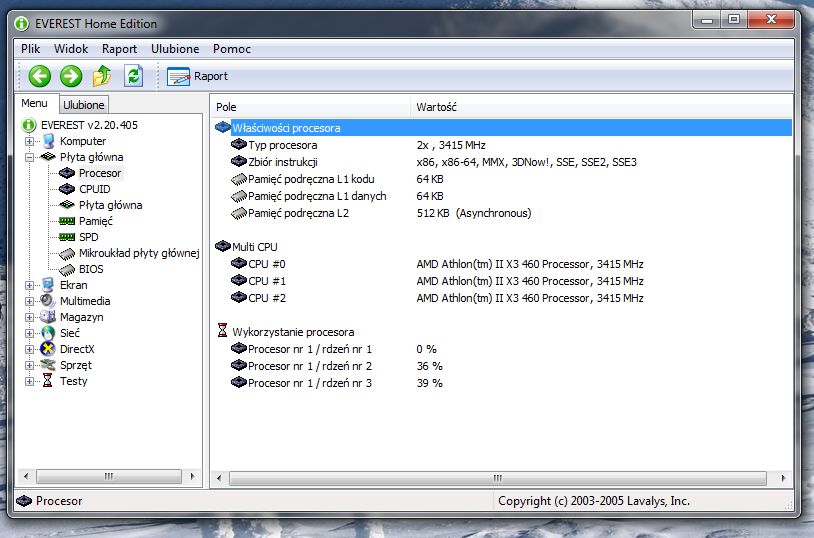Screen dimensions: 814x538
Task: Click the Multimedia speaker icon
Action: pos(48,301)
